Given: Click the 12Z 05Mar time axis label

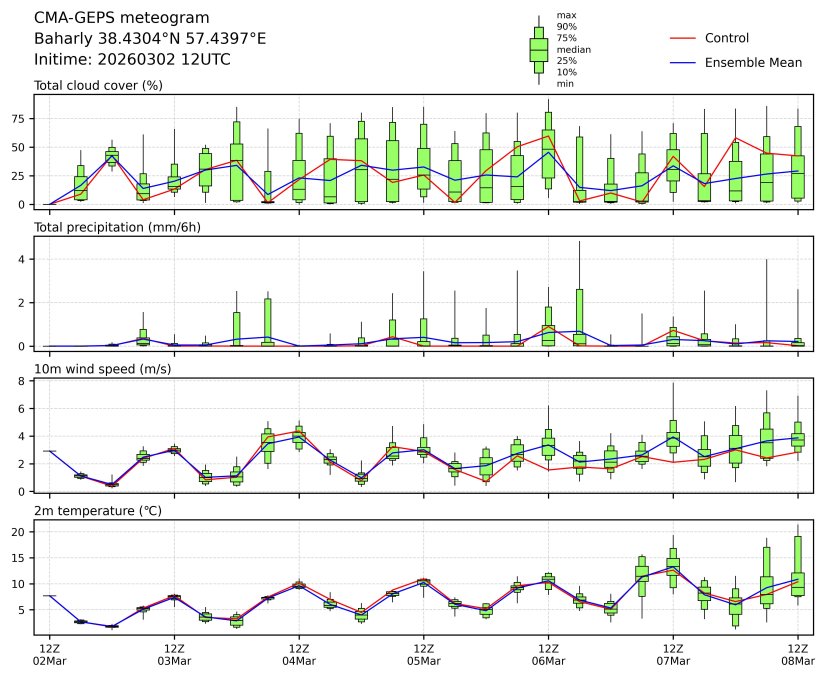Looking at the screenshot, I should (423, 655).
